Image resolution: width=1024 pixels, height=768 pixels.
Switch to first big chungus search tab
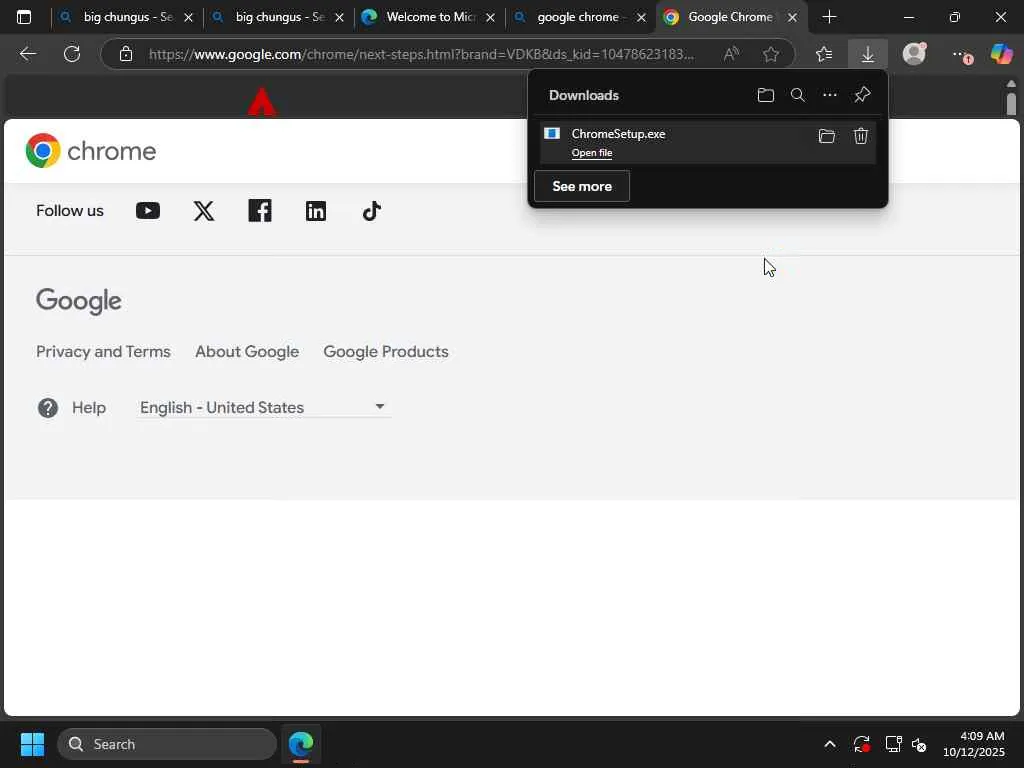pyautogui.click(x=127, y=18)
